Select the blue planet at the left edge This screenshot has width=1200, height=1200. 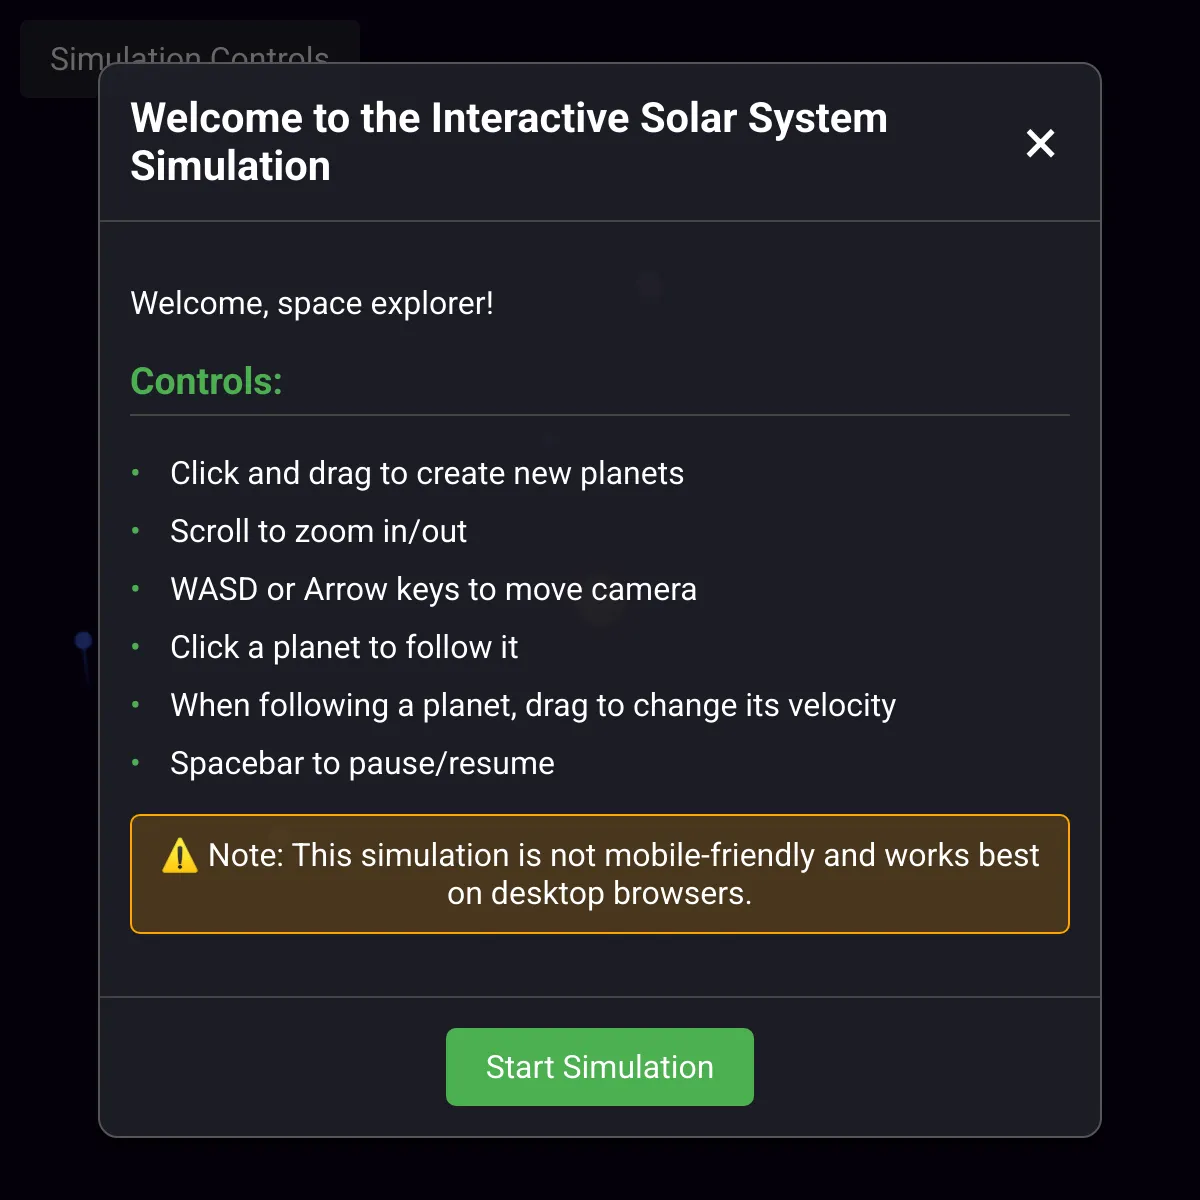click(84, 641)
